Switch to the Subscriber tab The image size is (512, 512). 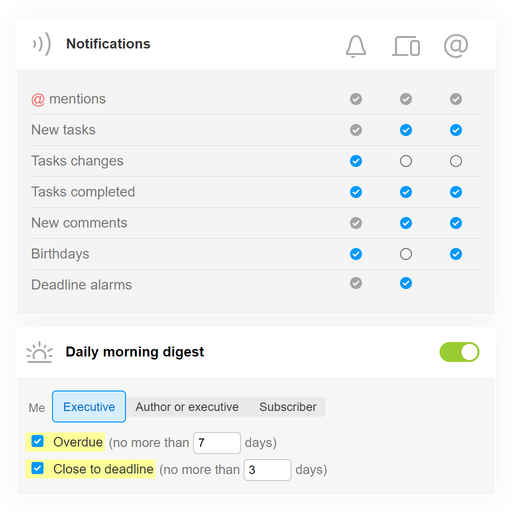[x=288, y=407]
